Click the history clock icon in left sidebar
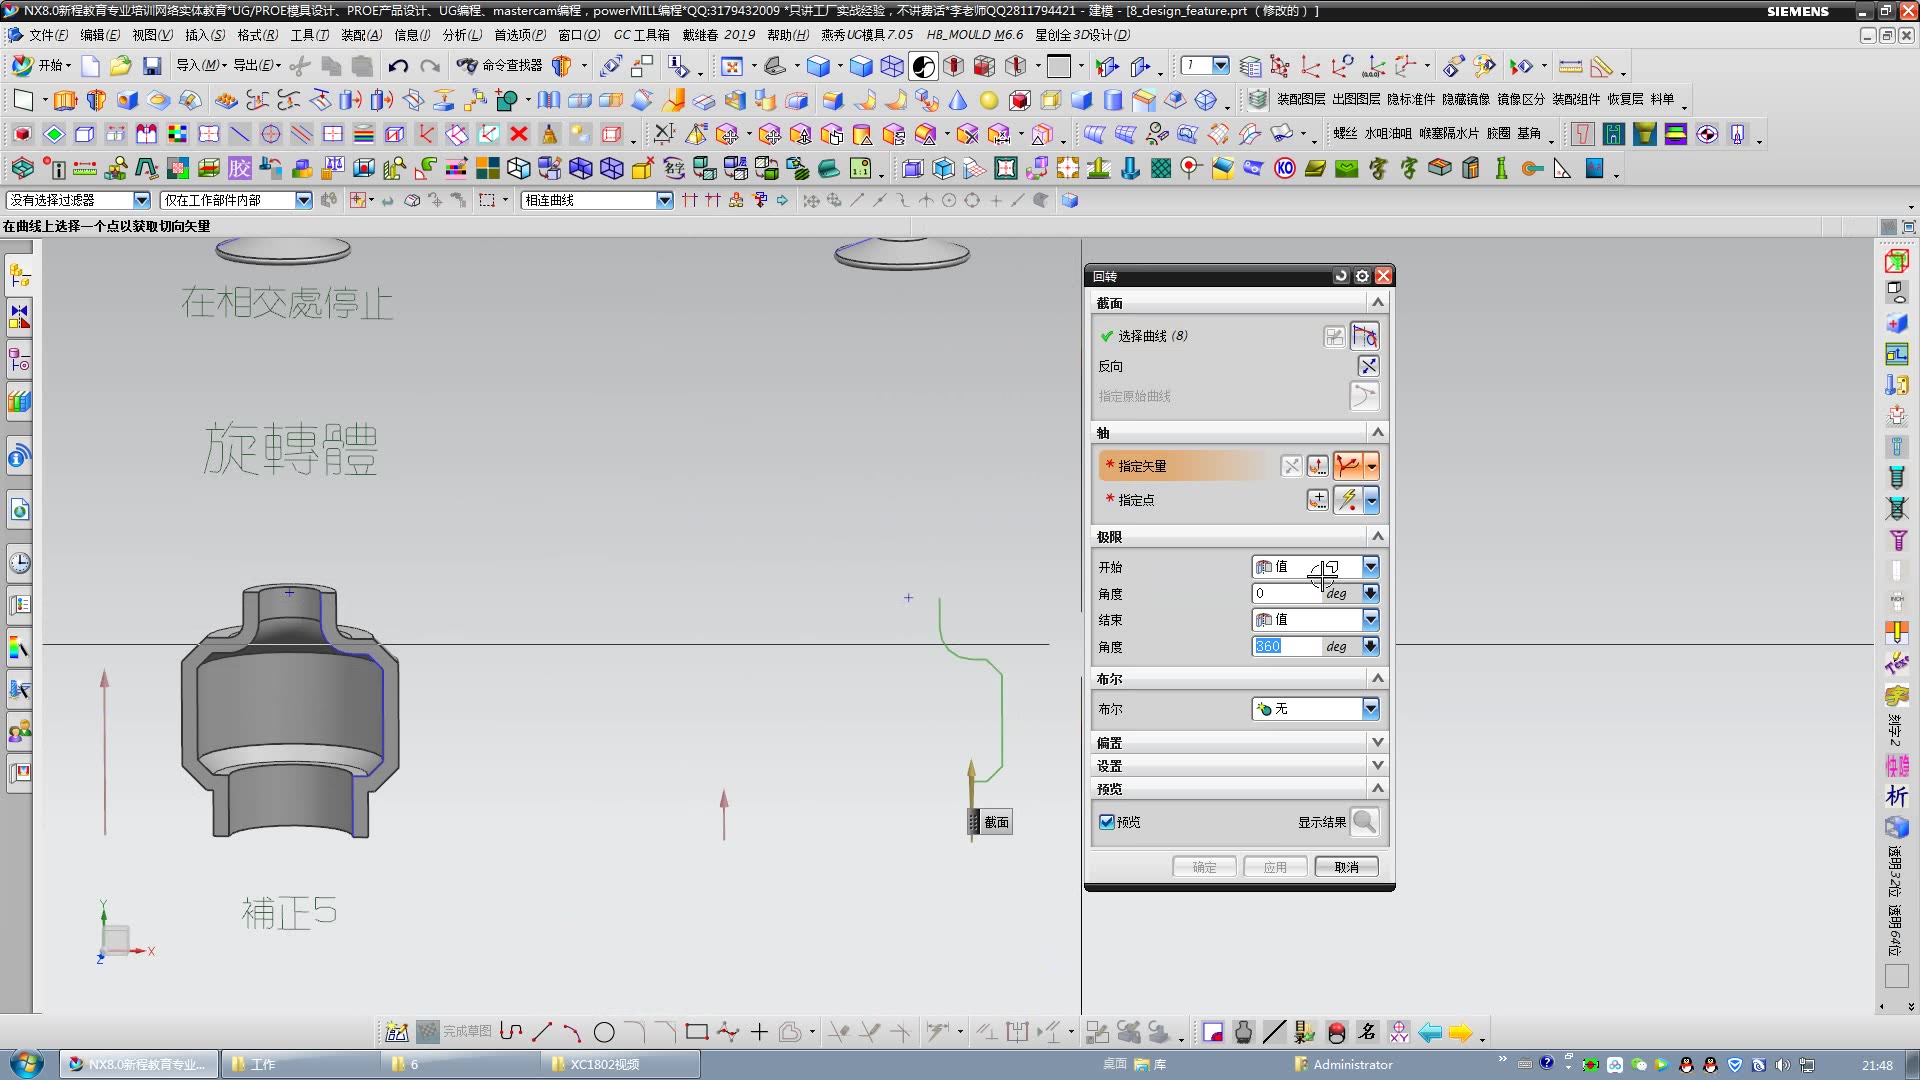 [19, 563]
